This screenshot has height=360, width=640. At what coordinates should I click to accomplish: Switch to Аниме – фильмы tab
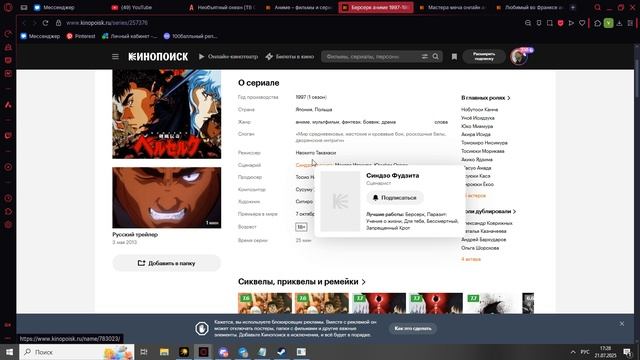click(299, 7)
